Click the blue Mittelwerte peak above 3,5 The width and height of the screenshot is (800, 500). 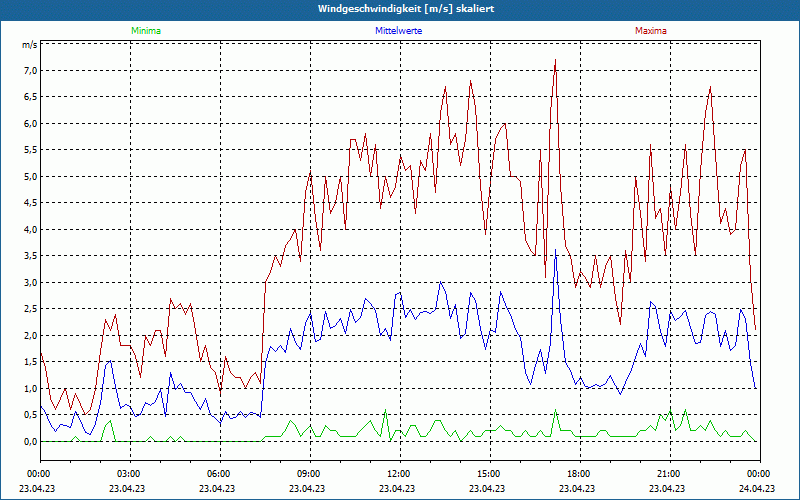pos(556,251)
